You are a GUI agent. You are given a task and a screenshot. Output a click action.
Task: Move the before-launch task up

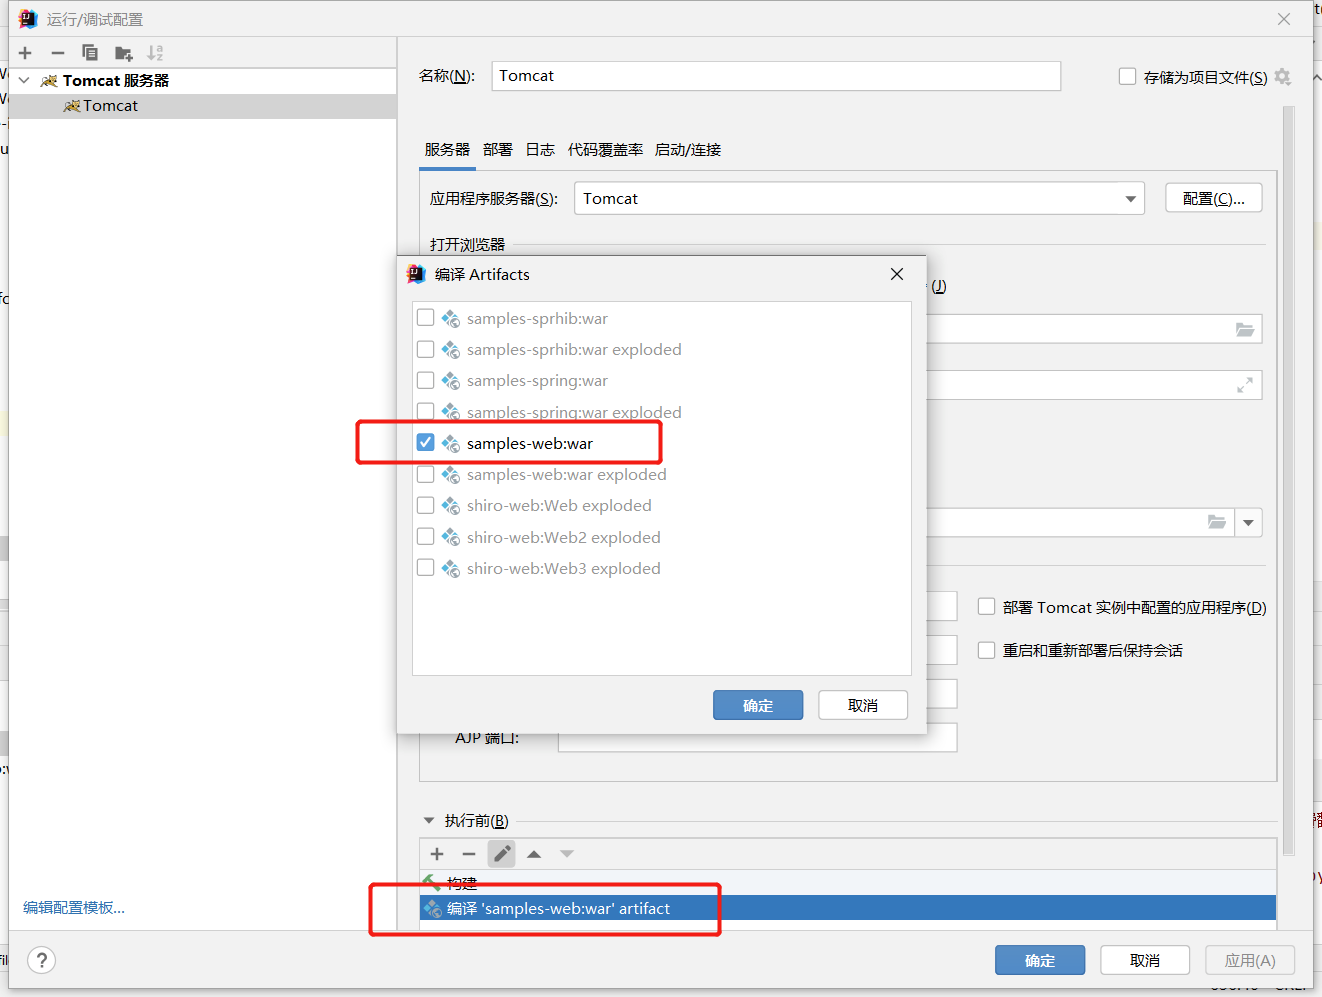pyautogui.click(x=534, y=854)
